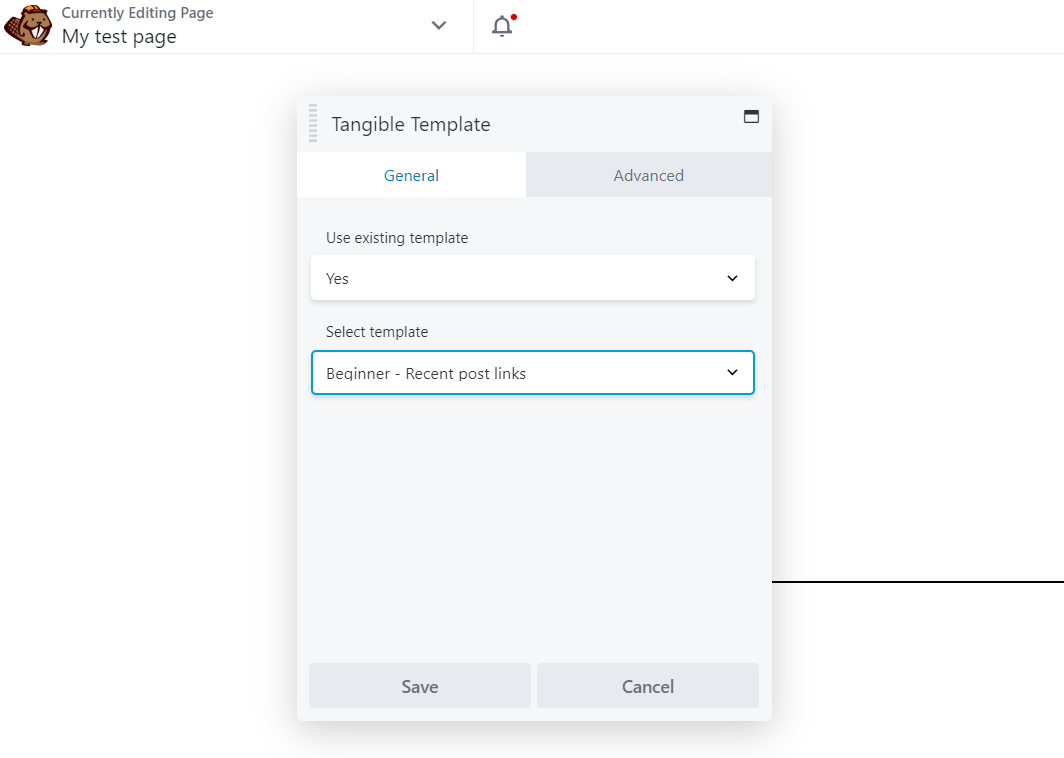Cancel the template settings changes
Viewport: 1064px width, 758px height.
648,686
